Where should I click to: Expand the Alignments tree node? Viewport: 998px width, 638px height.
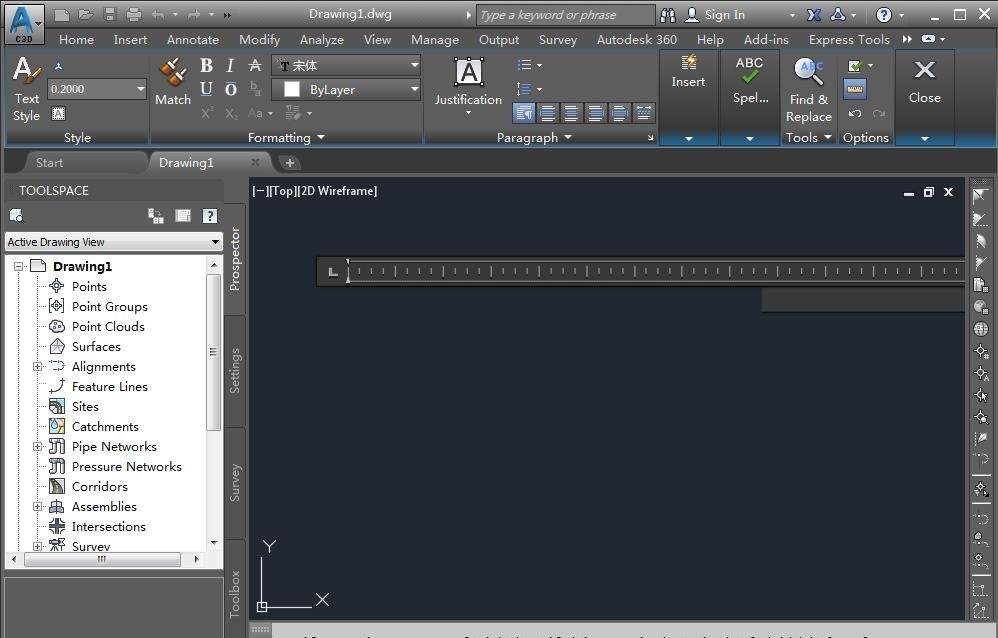[x=38, y=366]
